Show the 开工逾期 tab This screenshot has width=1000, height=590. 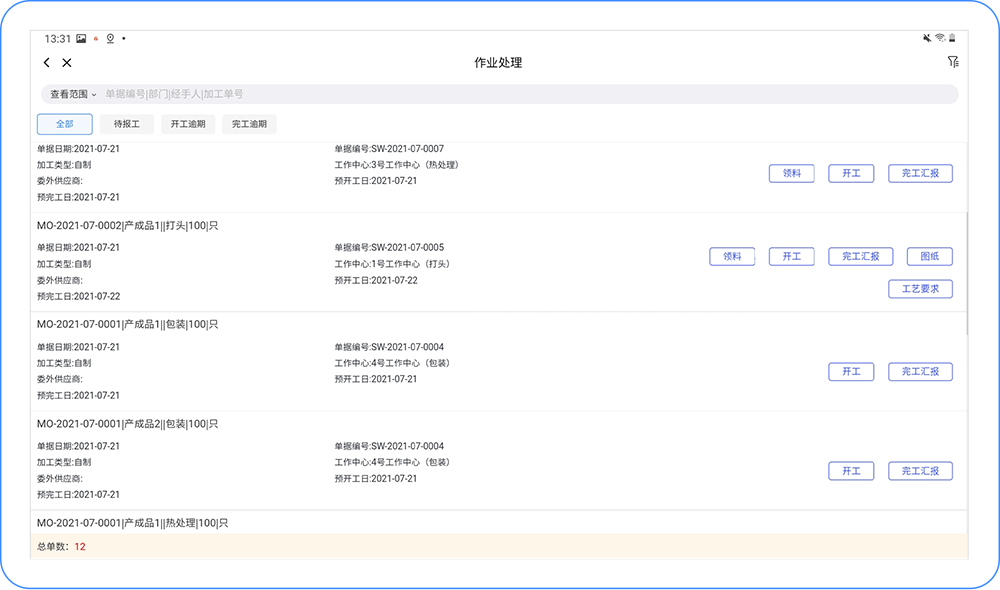pos(188,124)
